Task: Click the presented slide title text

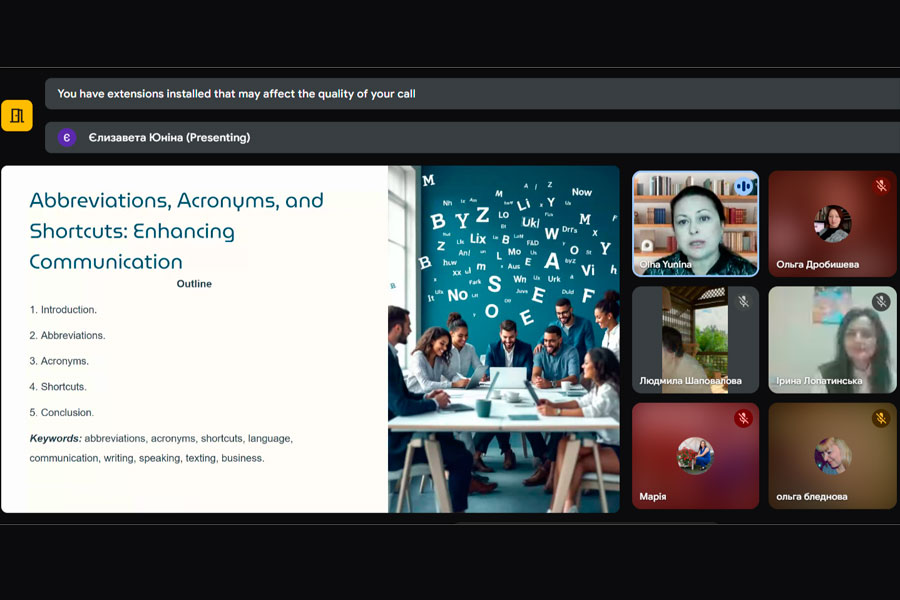Action: point(177,231)
